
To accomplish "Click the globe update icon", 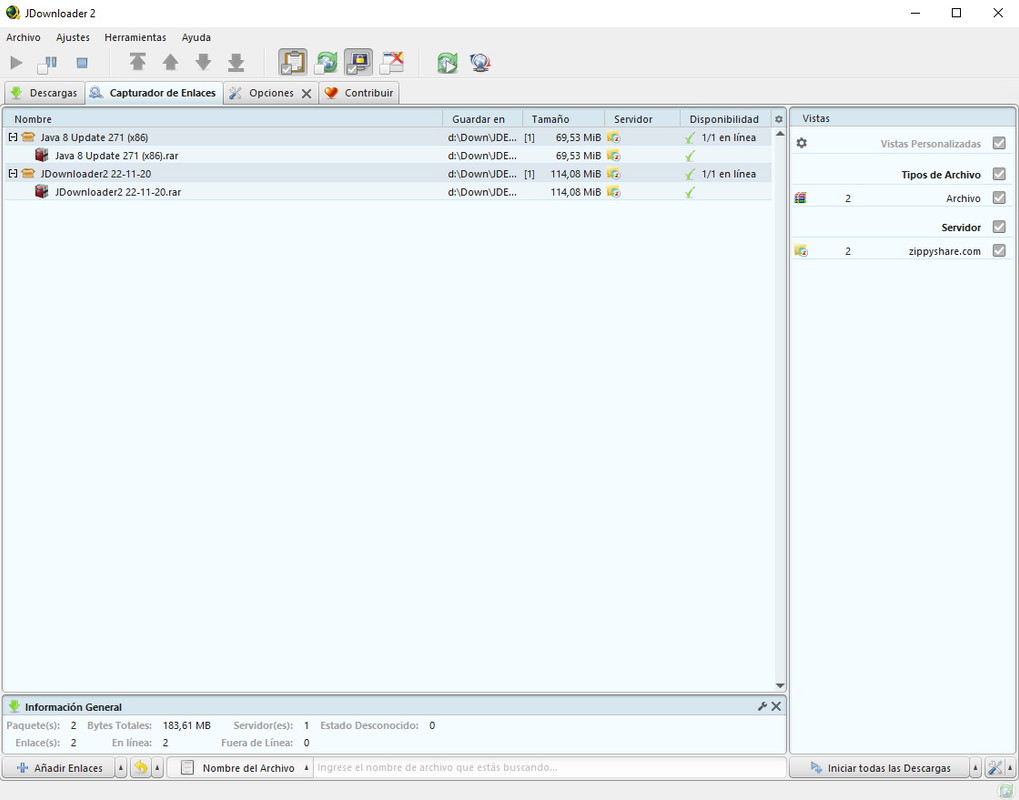I will click(480, 62).
